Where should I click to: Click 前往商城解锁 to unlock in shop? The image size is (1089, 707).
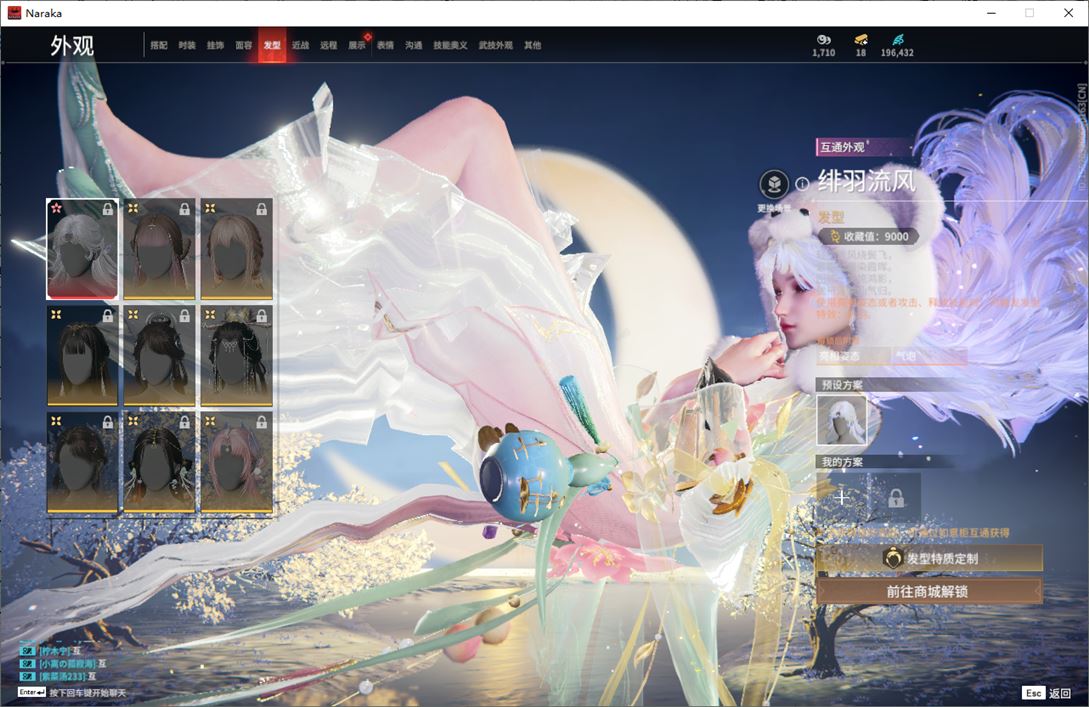tap(929, 591)
